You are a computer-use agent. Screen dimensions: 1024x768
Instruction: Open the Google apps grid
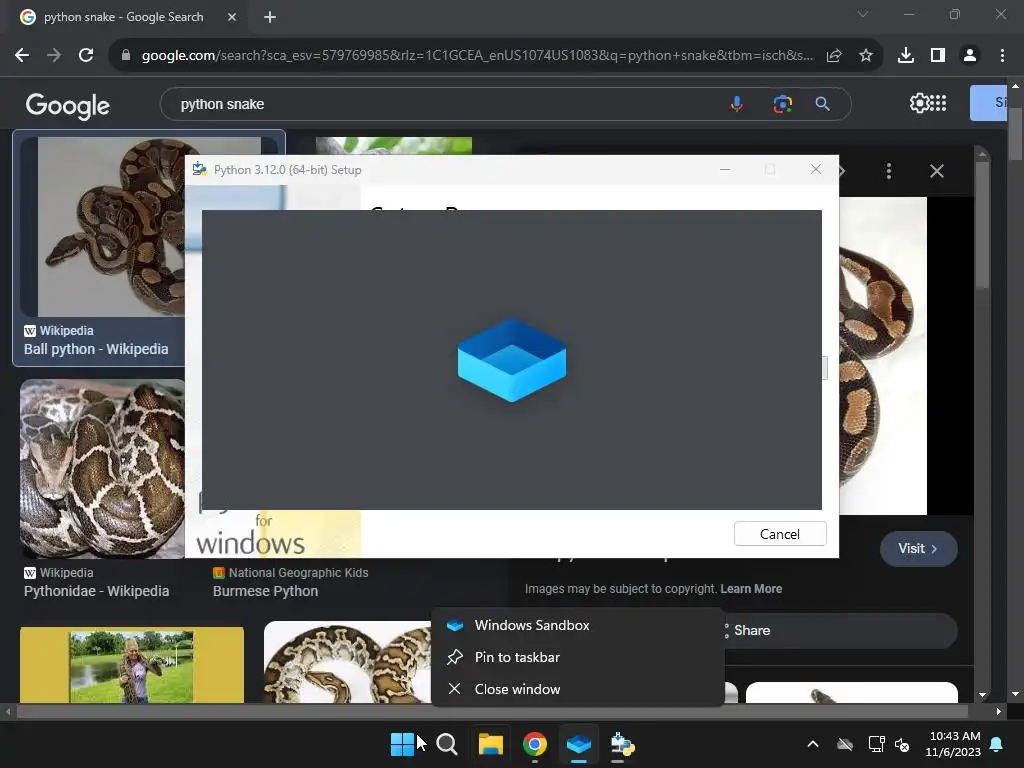(x=938, y=103)
